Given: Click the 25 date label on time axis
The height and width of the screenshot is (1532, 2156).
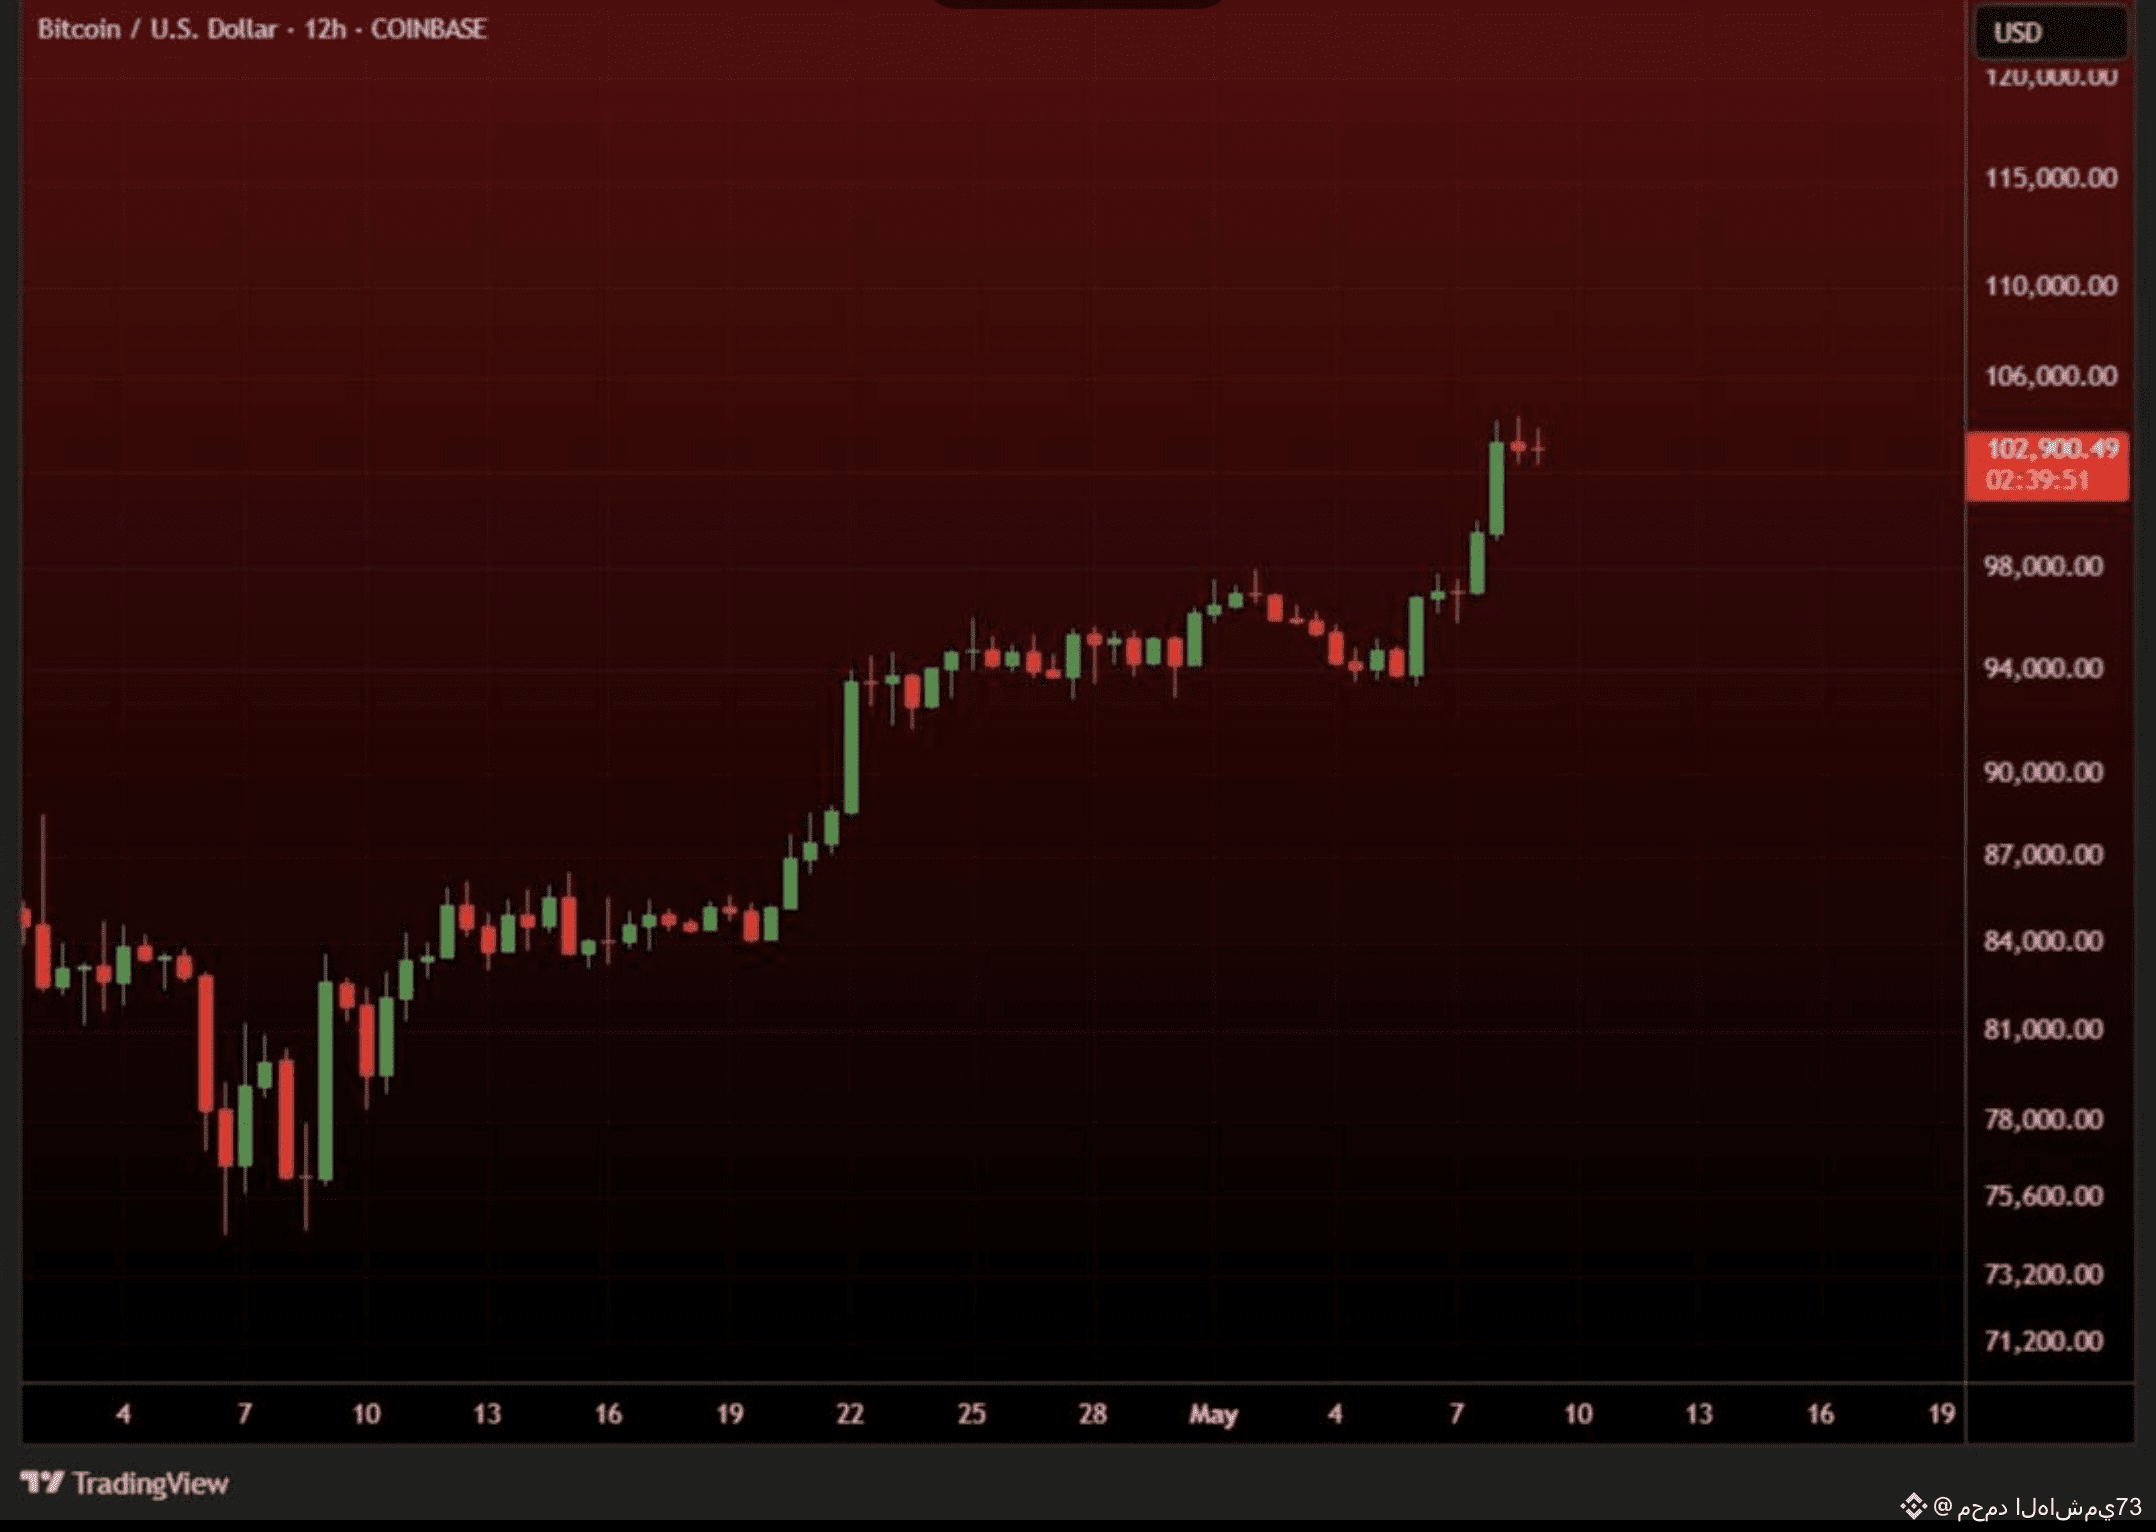Looking at the screenshot, I should pyautogui.click(x=971, y=1414).
